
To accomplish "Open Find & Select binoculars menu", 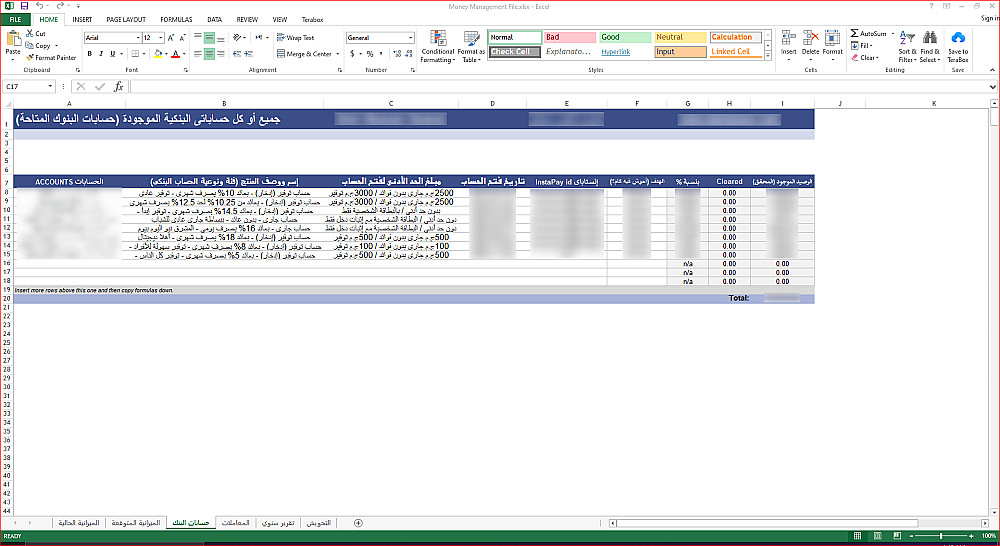I will [x=930, y=46].
